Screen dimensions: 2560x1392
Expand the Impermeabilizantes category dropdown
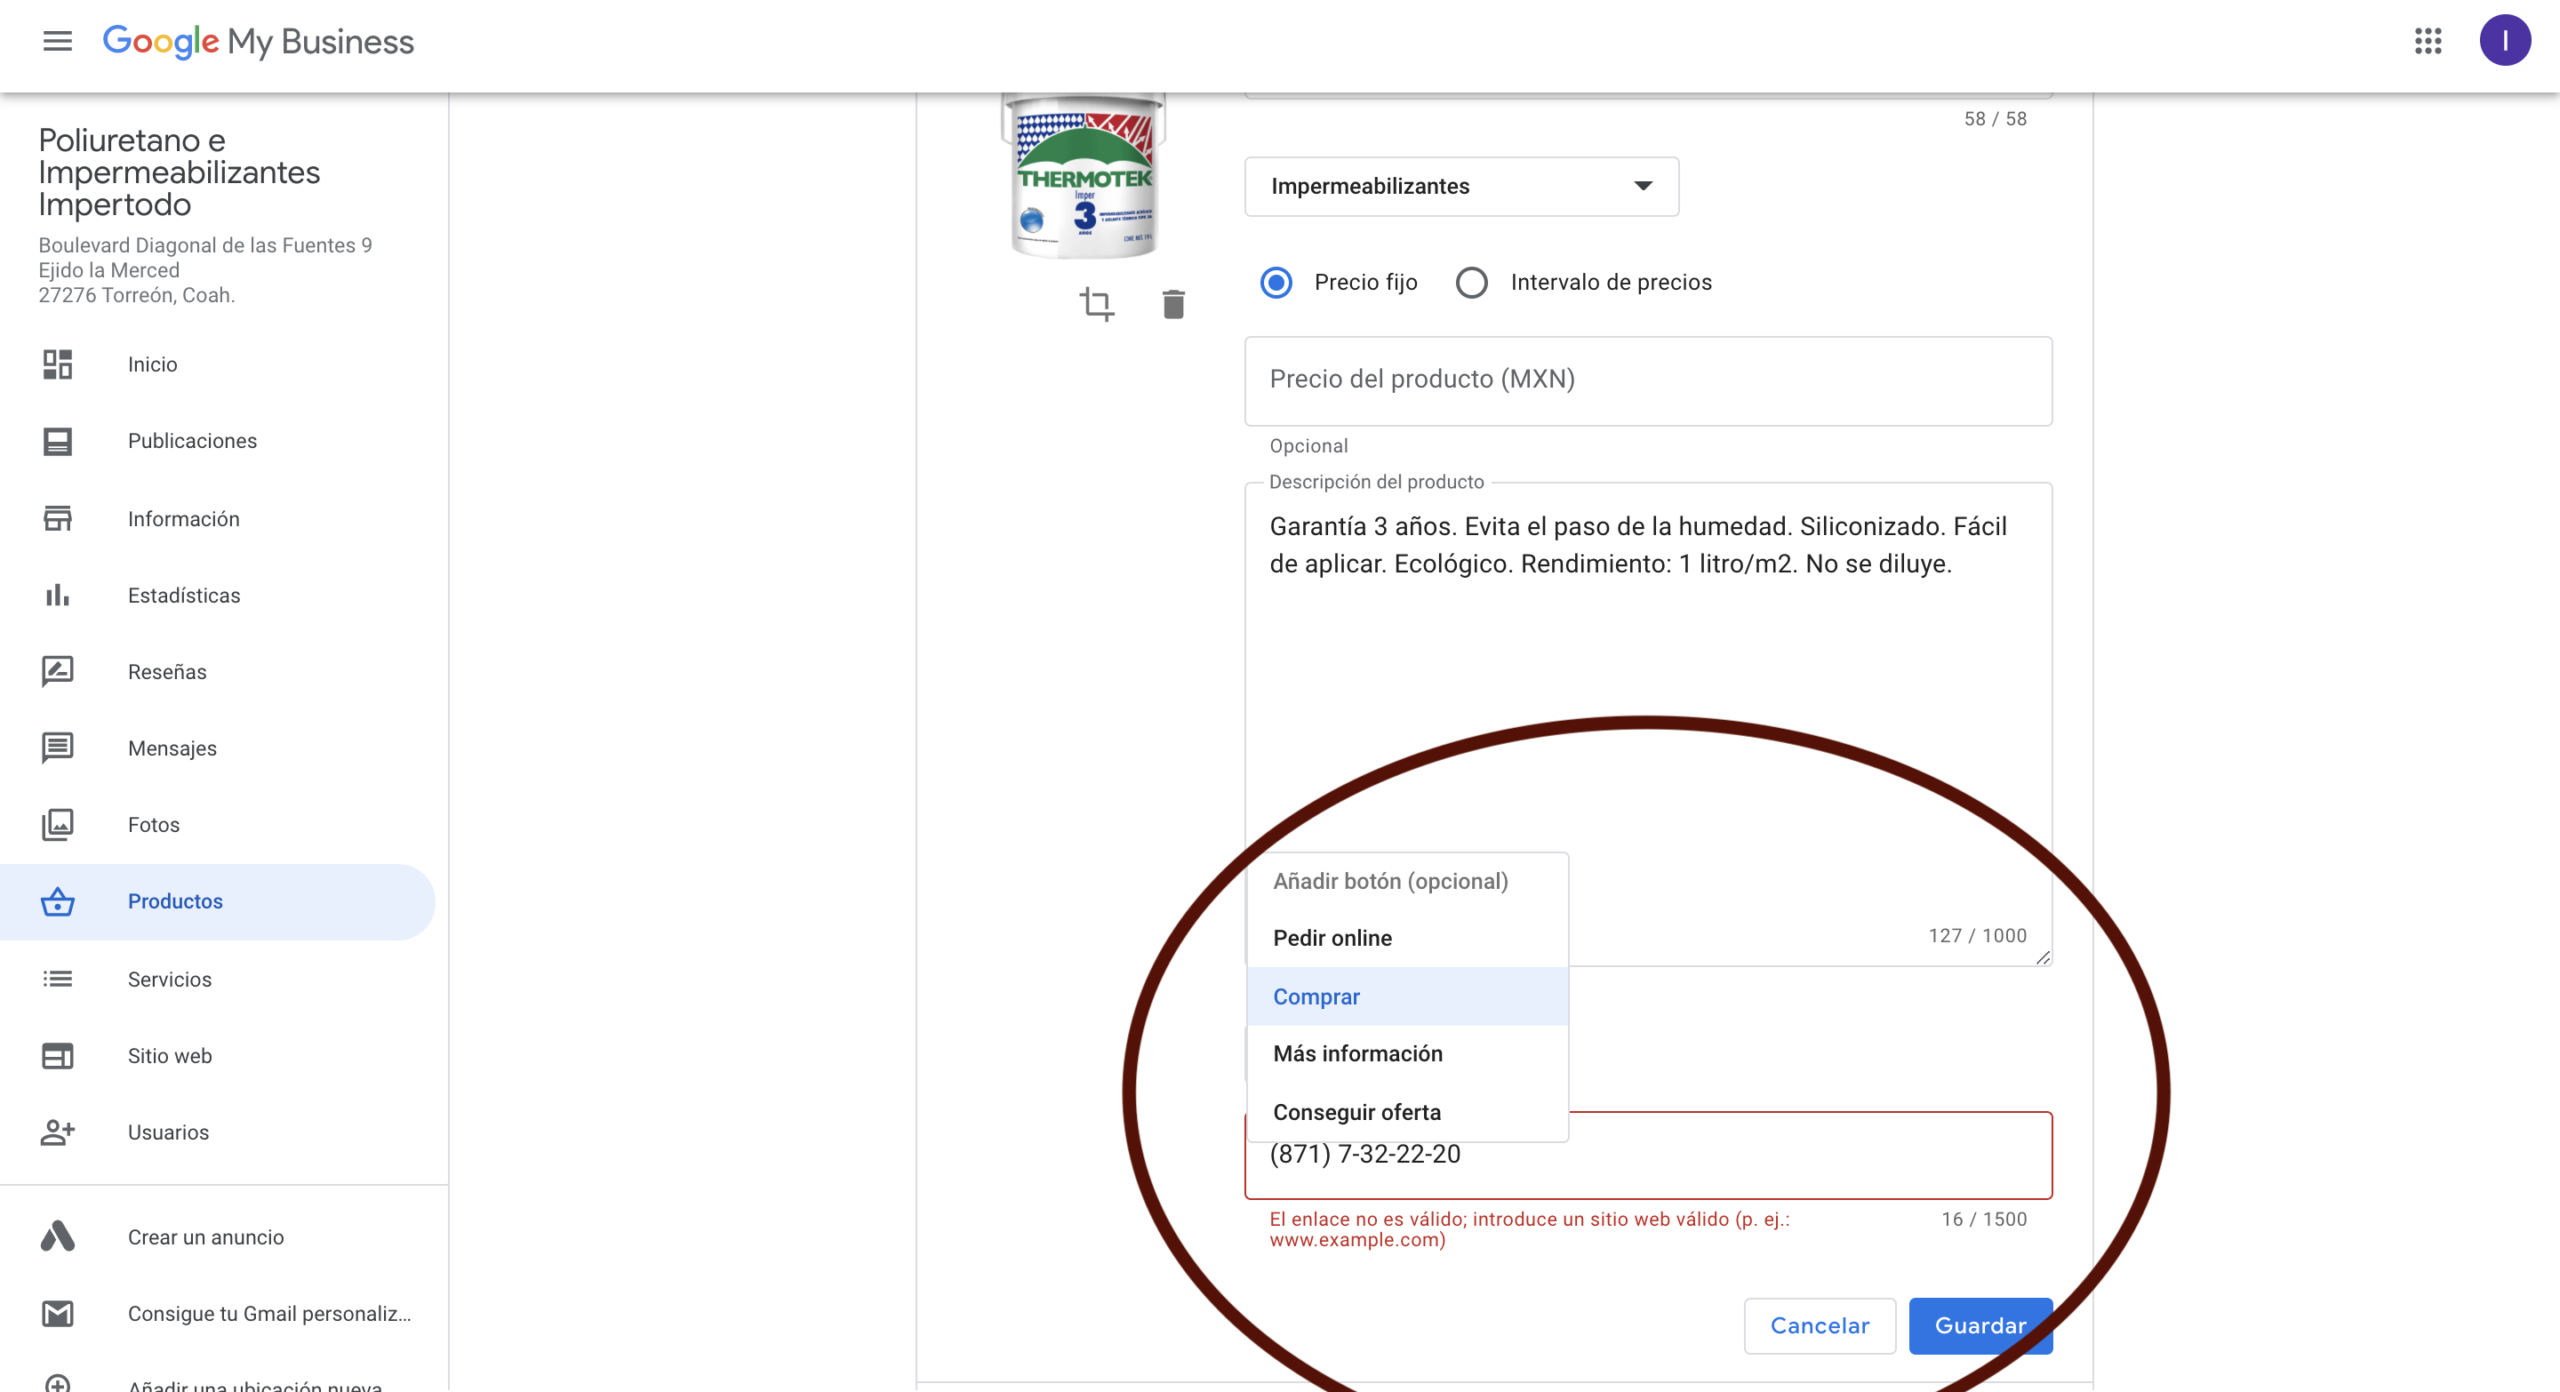(x=1461, y=186)
